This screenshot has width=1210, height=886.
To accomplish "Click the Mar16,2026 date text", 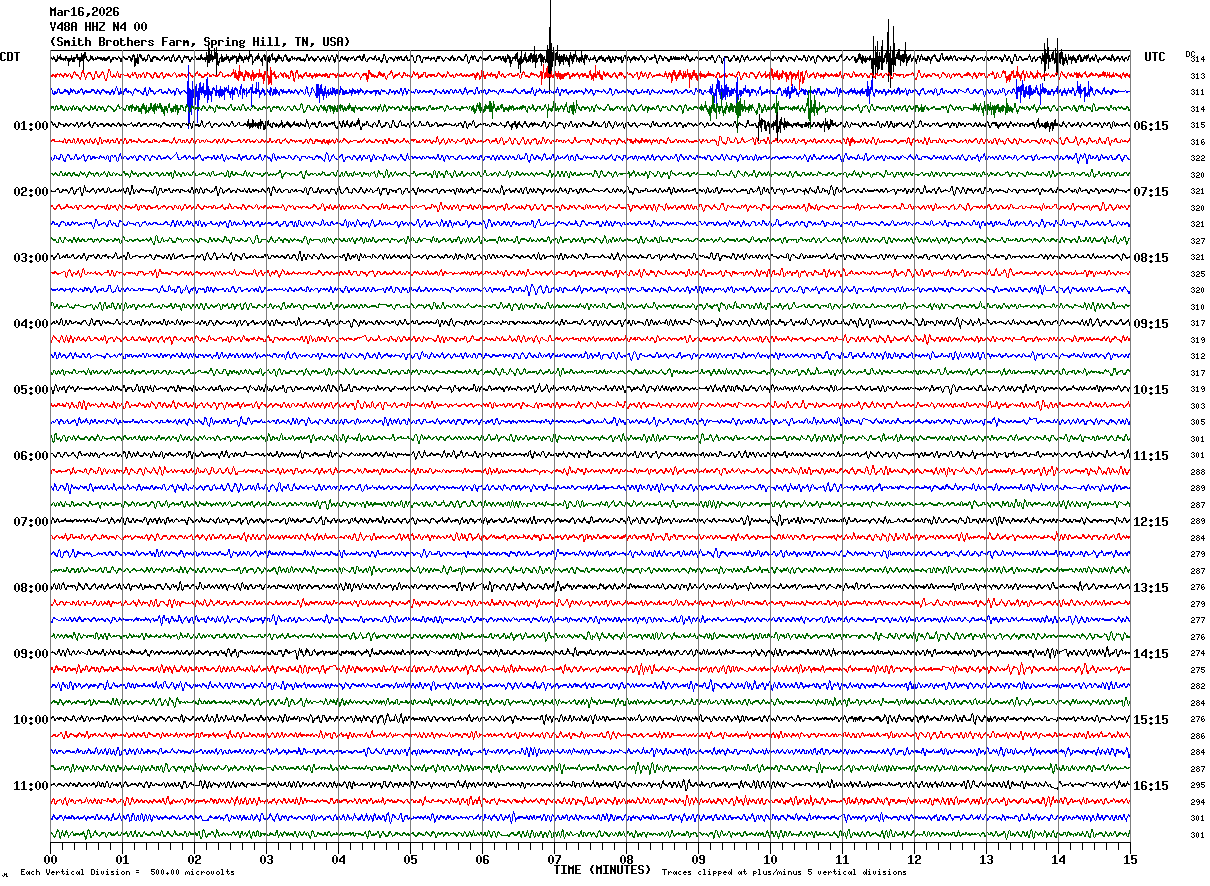I will pyautogui.click(x=84, y=12).
